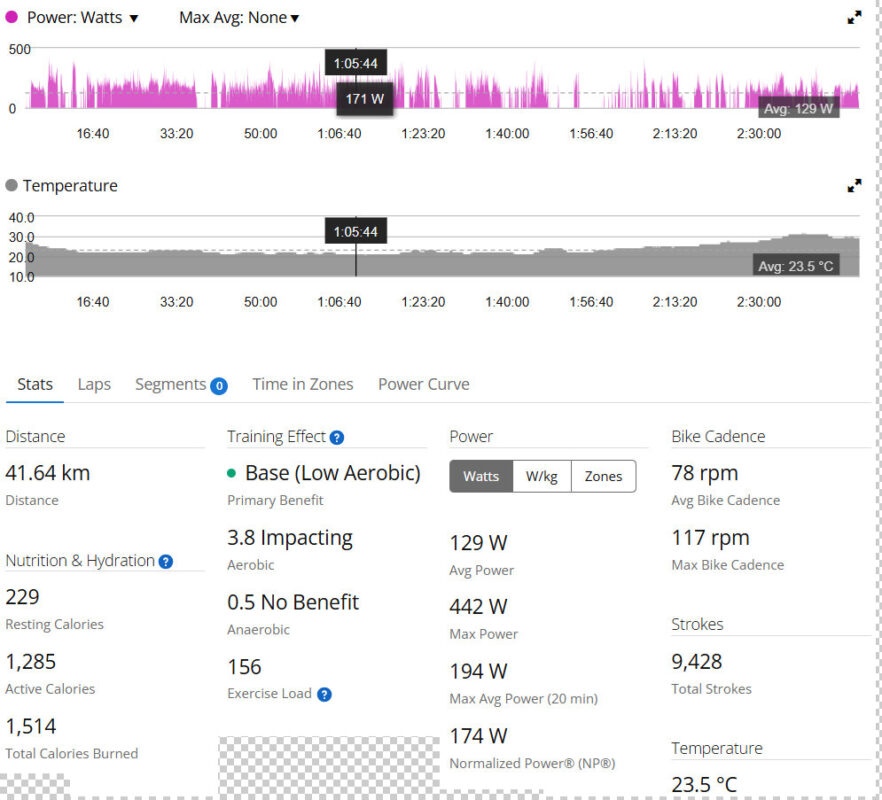The height and width of the screenshot is (800, 882).
Task: Click the Nutrition & Hydration heading
Action: (80, 560)
